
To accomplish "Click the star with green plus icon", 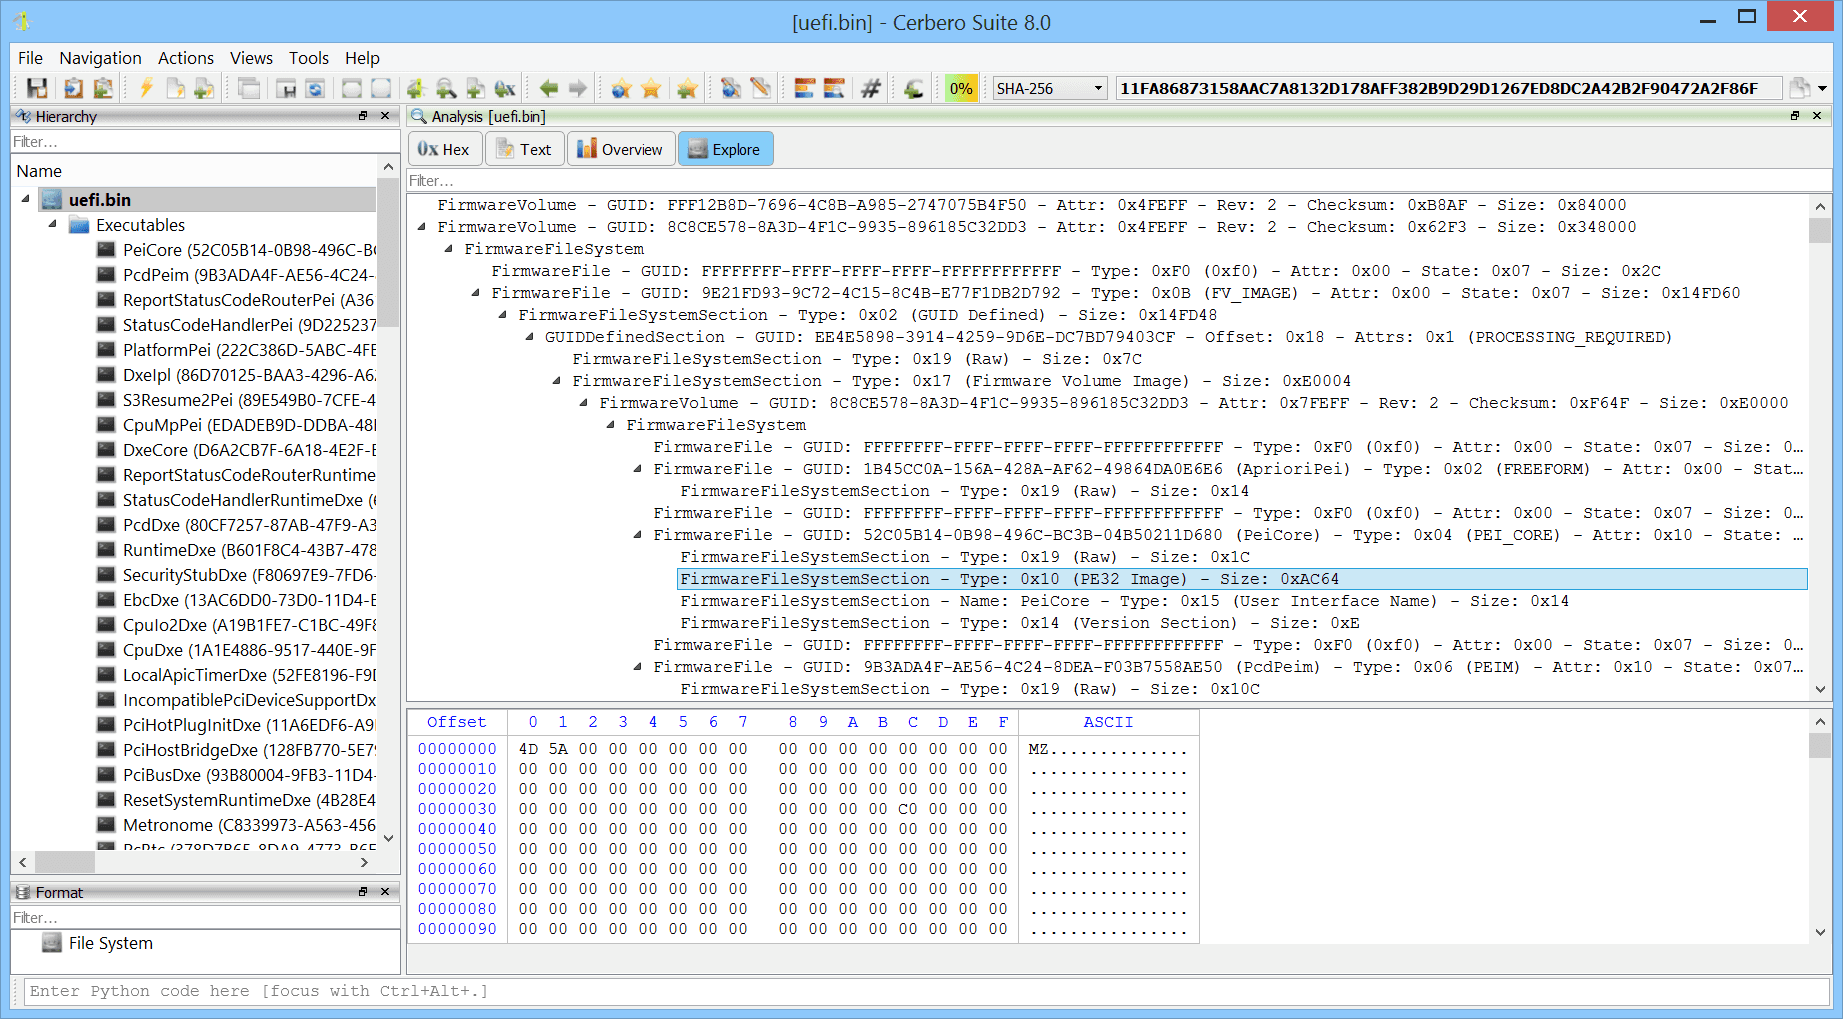I will click(687, 88).
